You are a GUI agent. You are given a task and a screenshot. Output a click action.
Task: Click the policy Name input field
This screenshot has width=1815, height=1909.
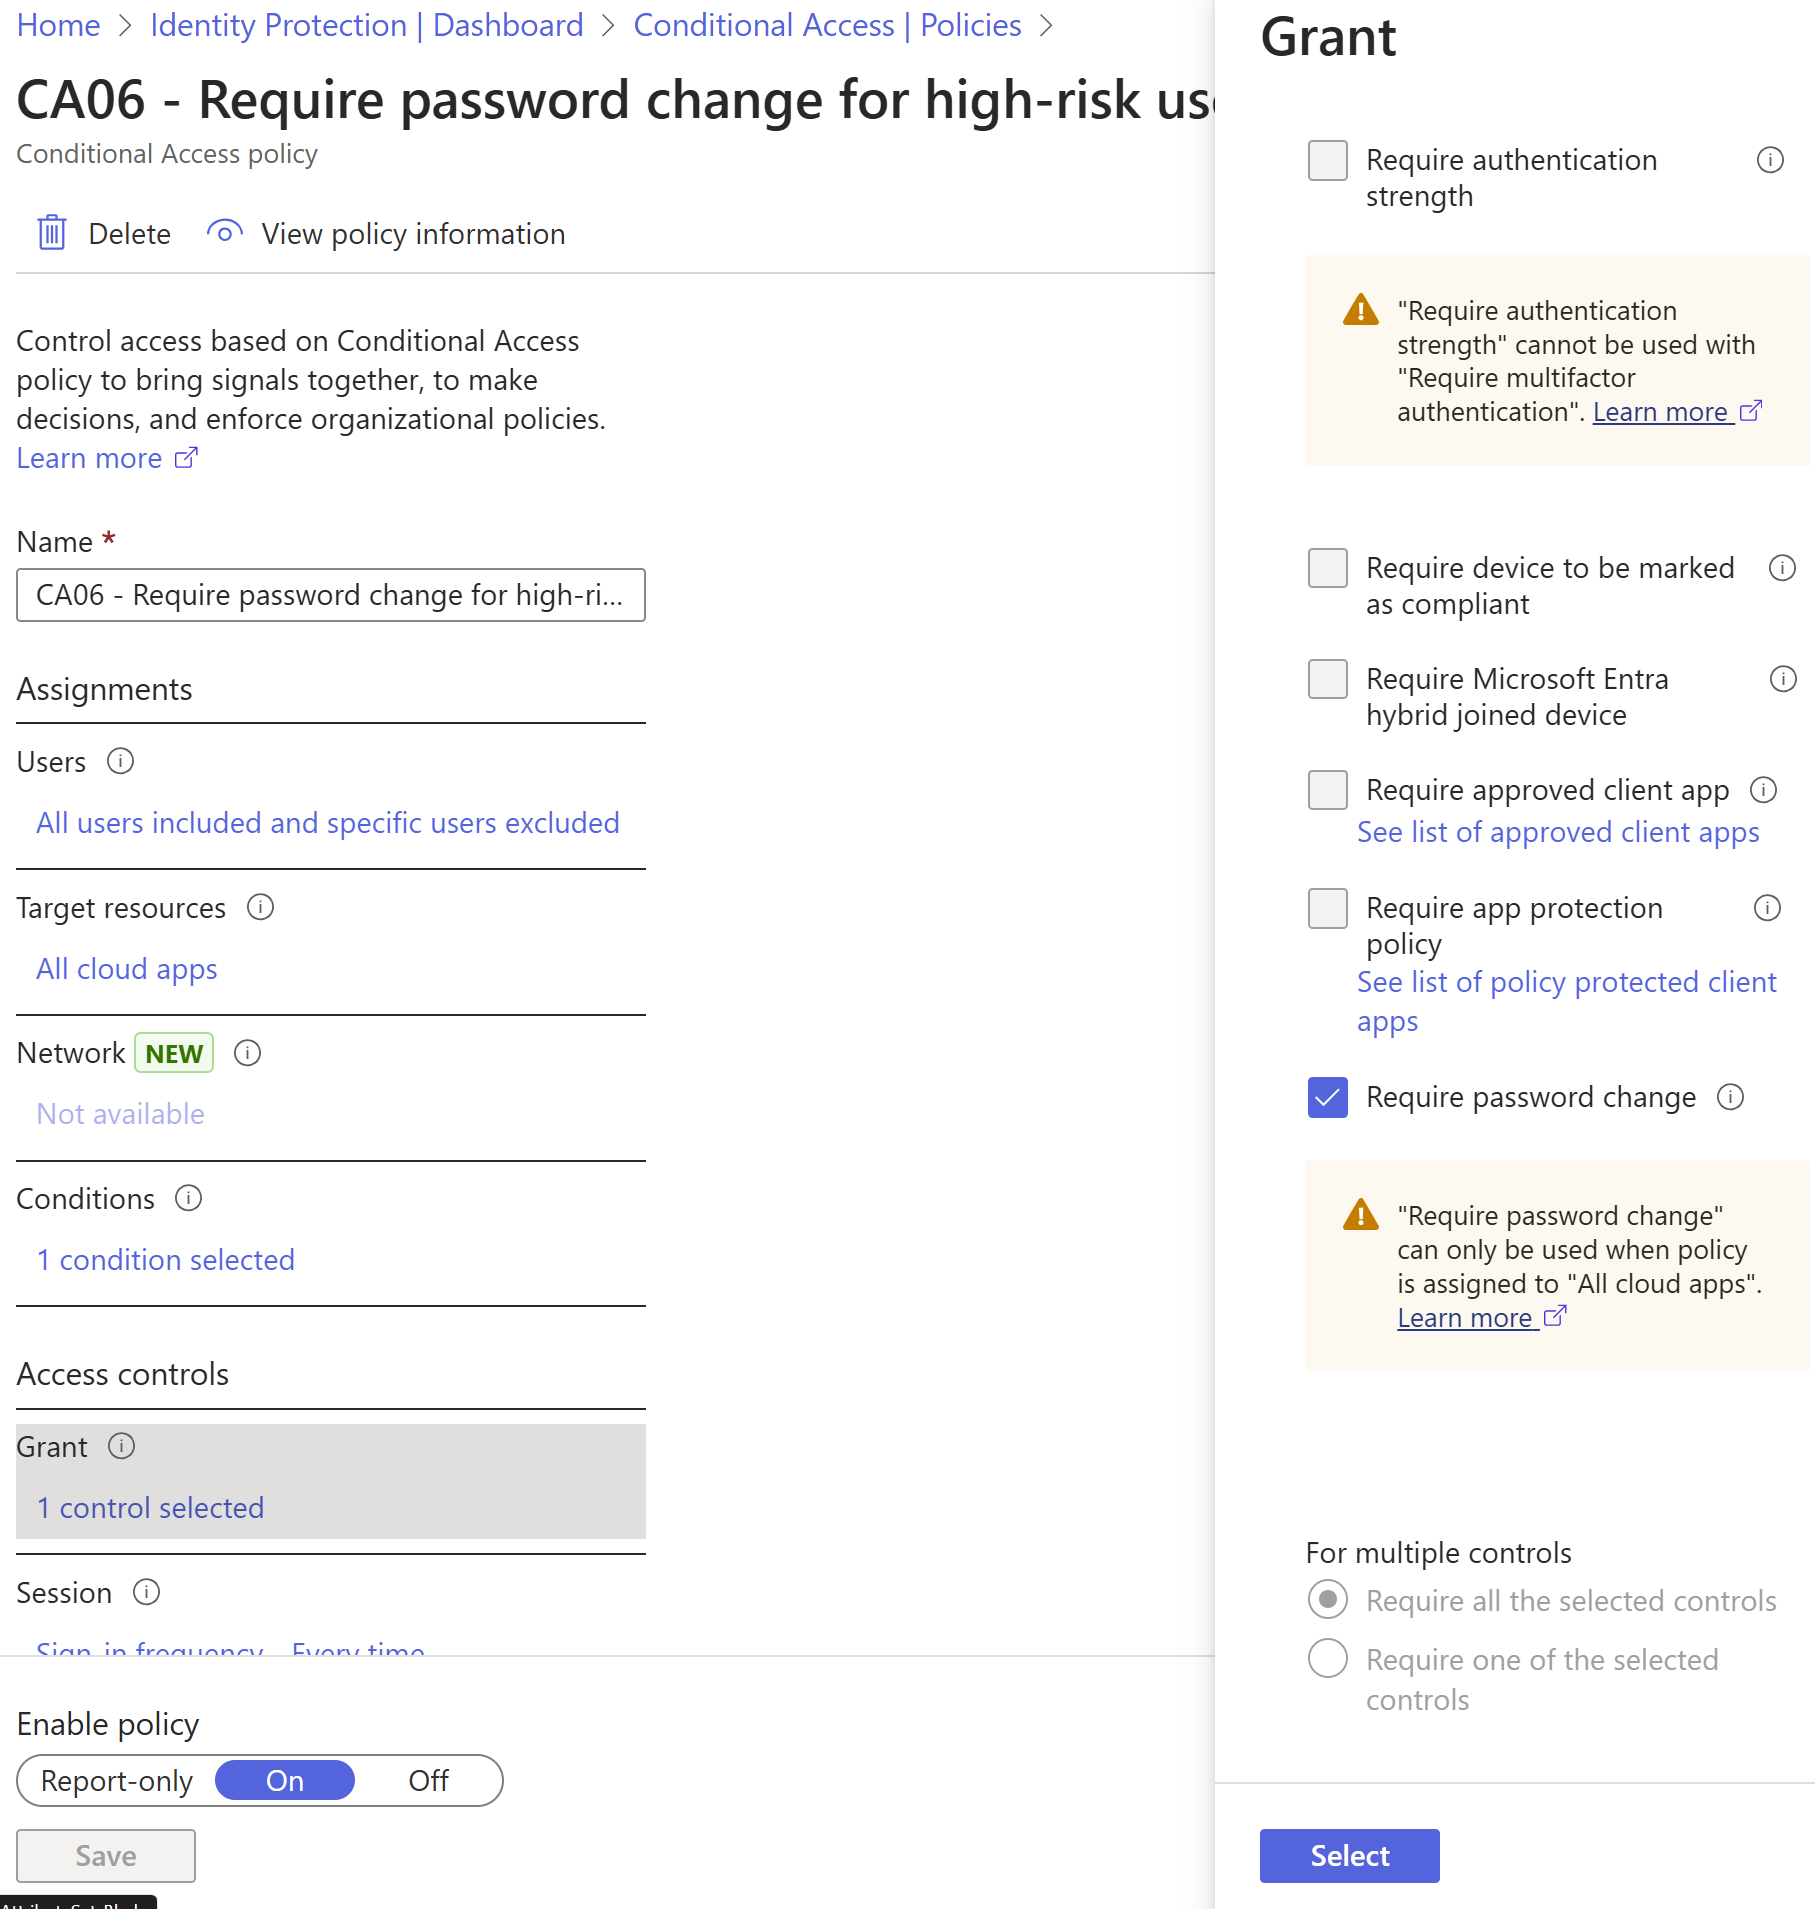(331, 595)
